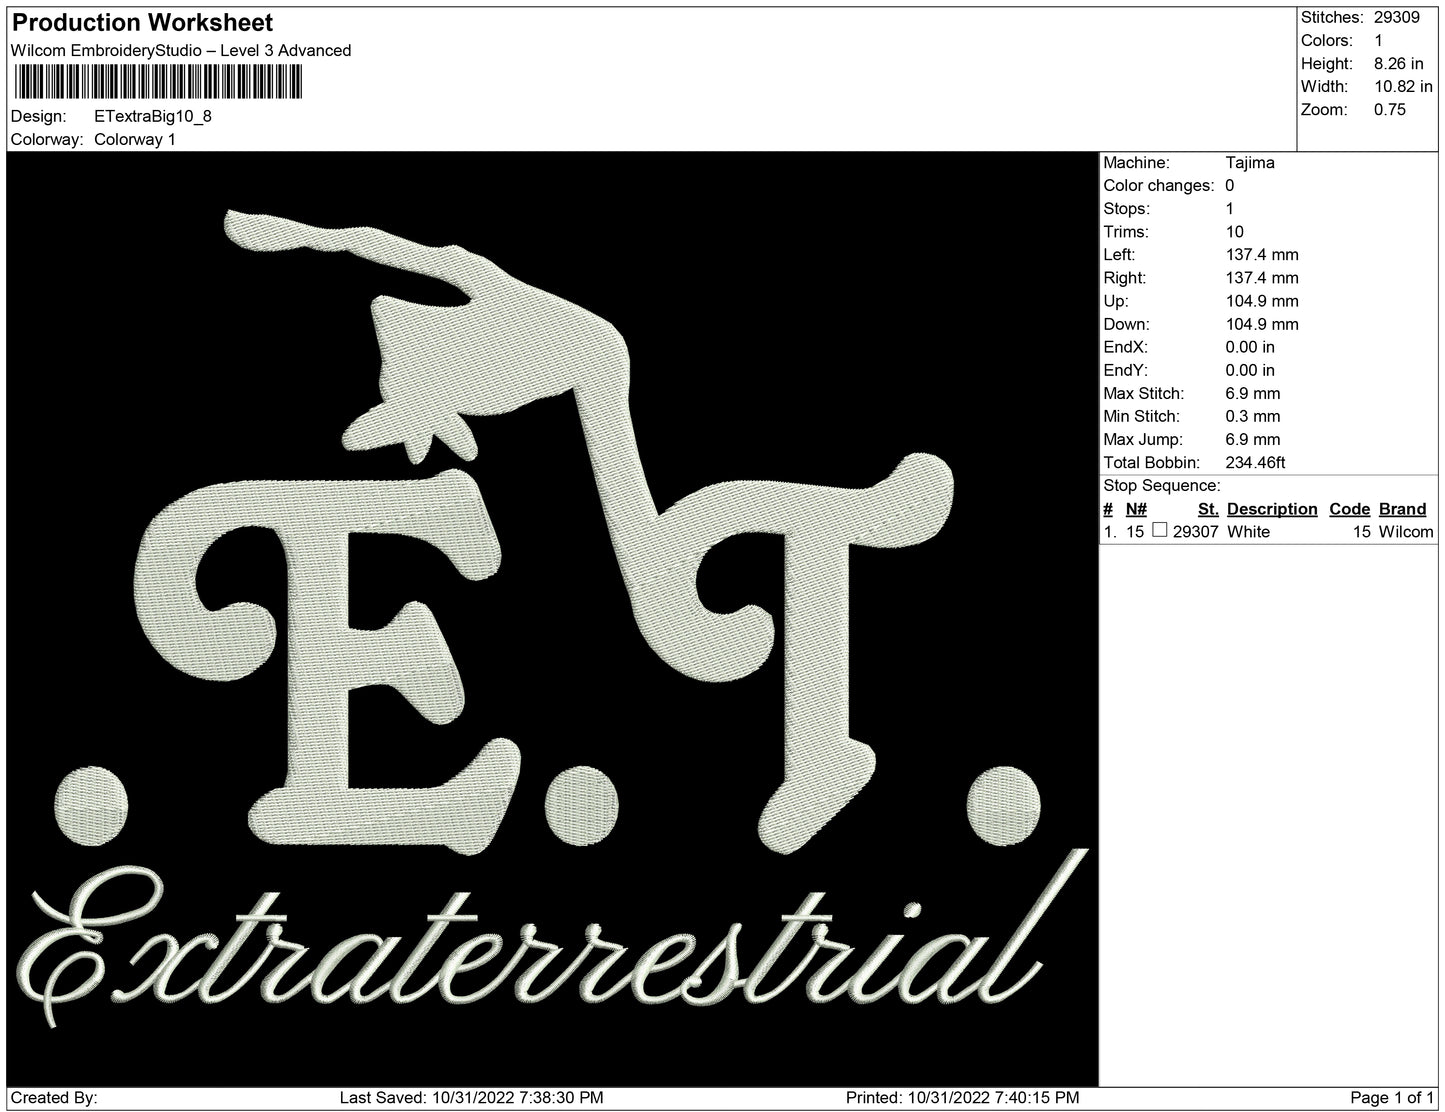Click the Machine value Tajima
The height and width of the screenshot is (1112, 1445).
(1250, 162)
